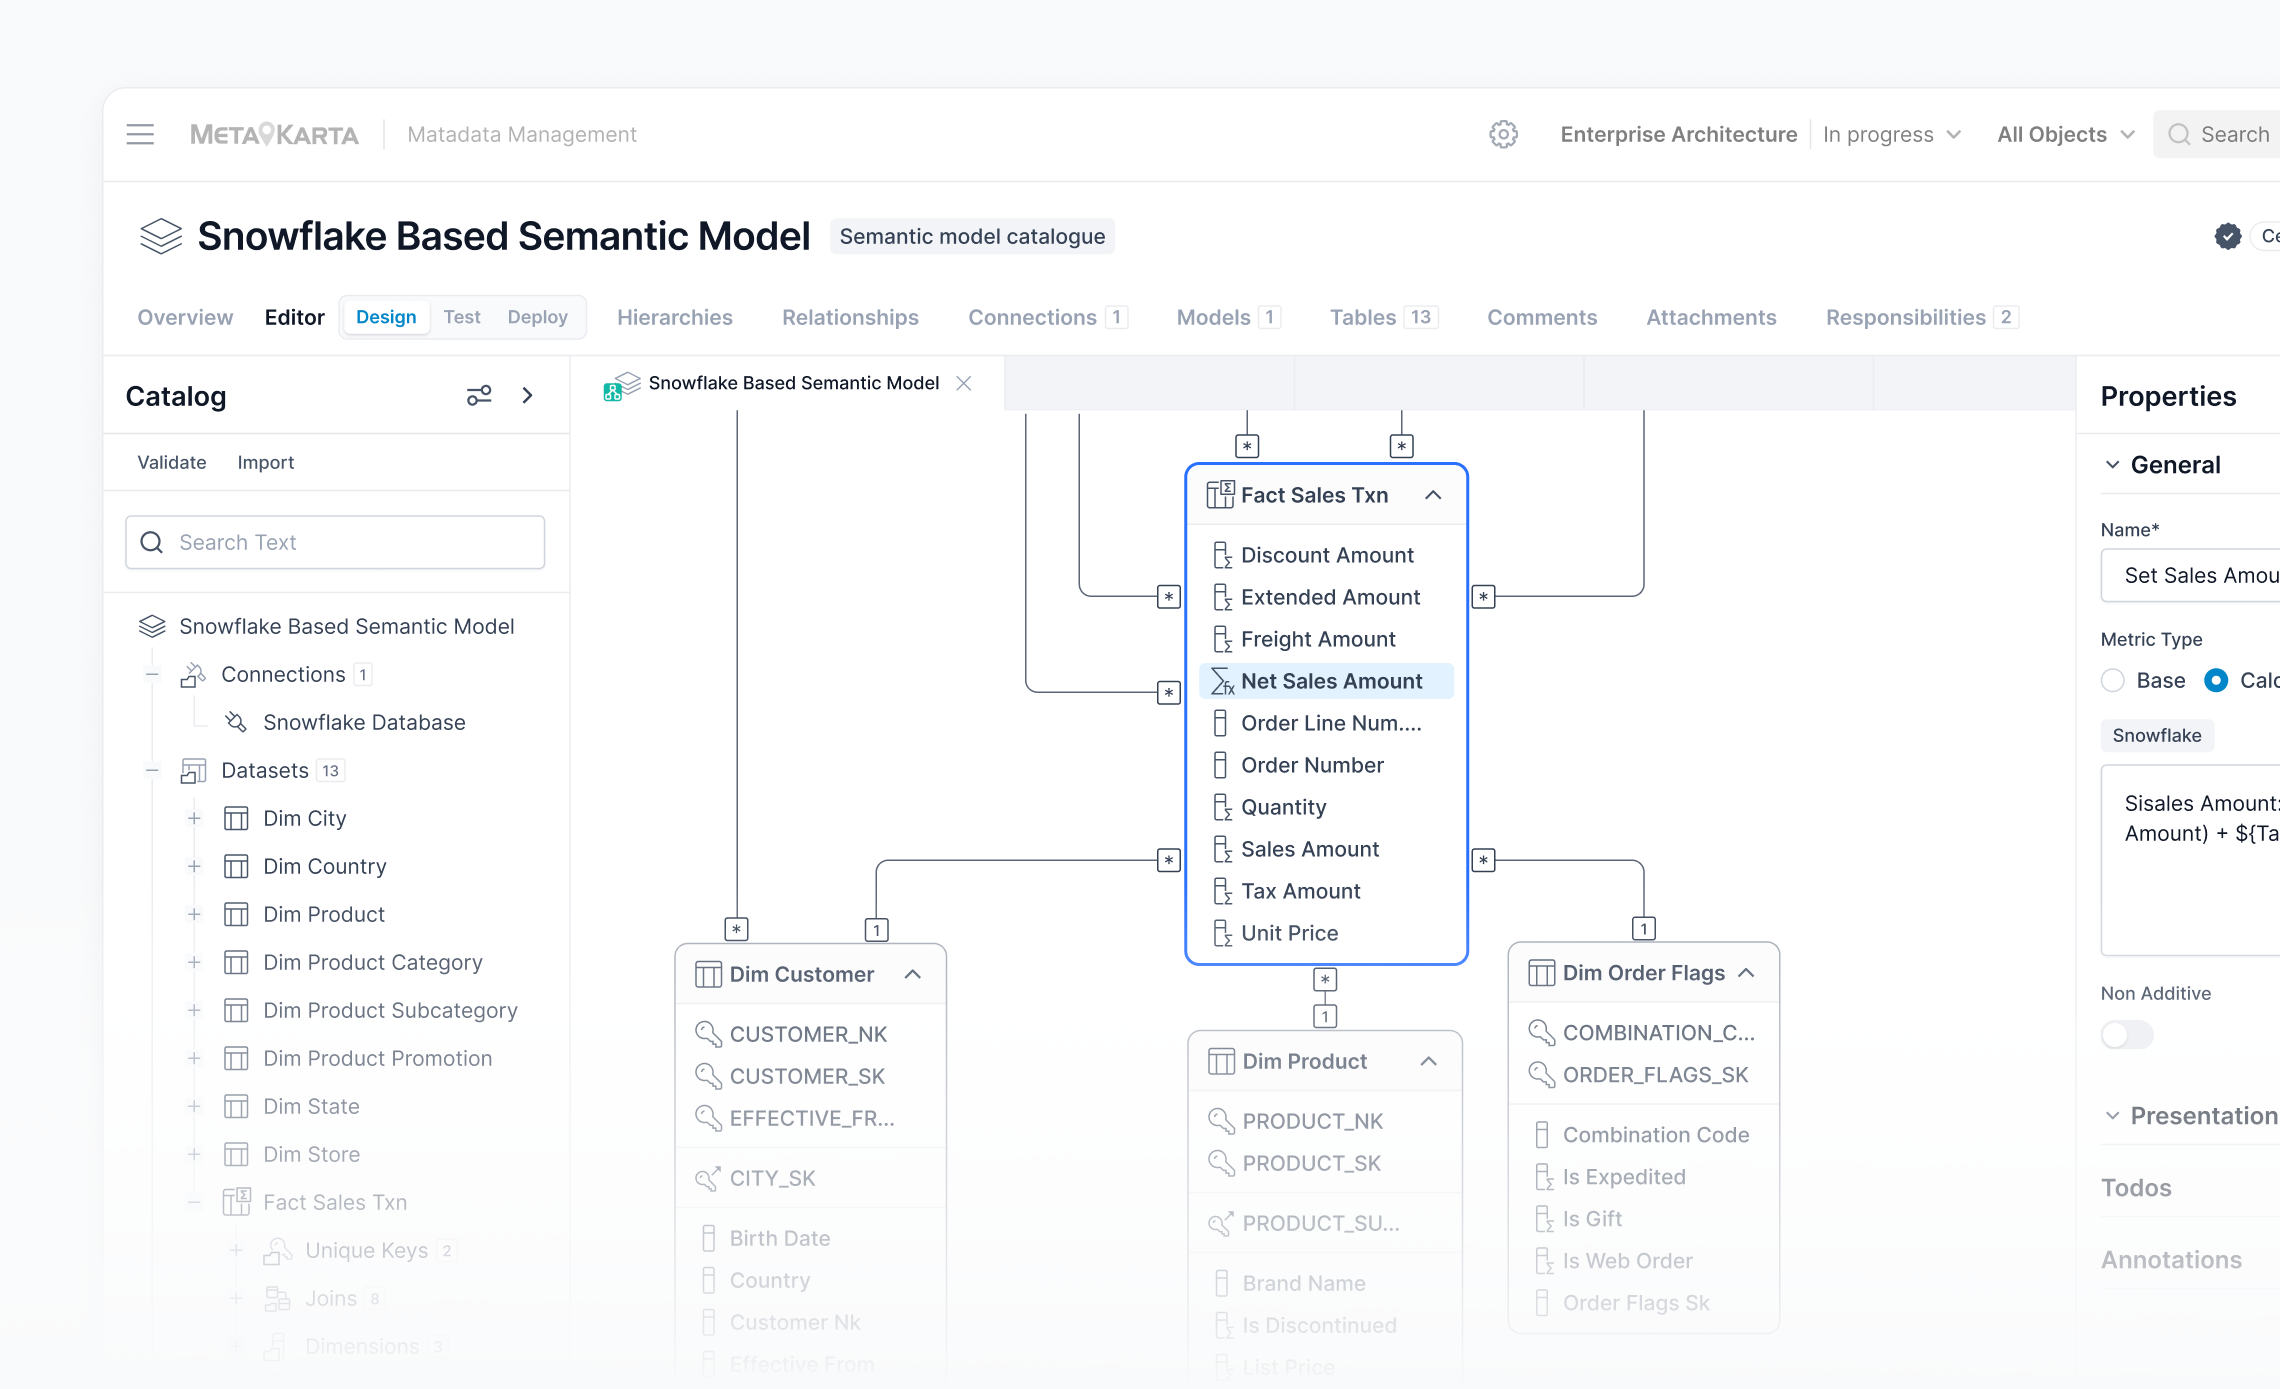Collapse the Datasets tree group
The height and width of the screenshot is (1389, 2280).
[152, 770]
